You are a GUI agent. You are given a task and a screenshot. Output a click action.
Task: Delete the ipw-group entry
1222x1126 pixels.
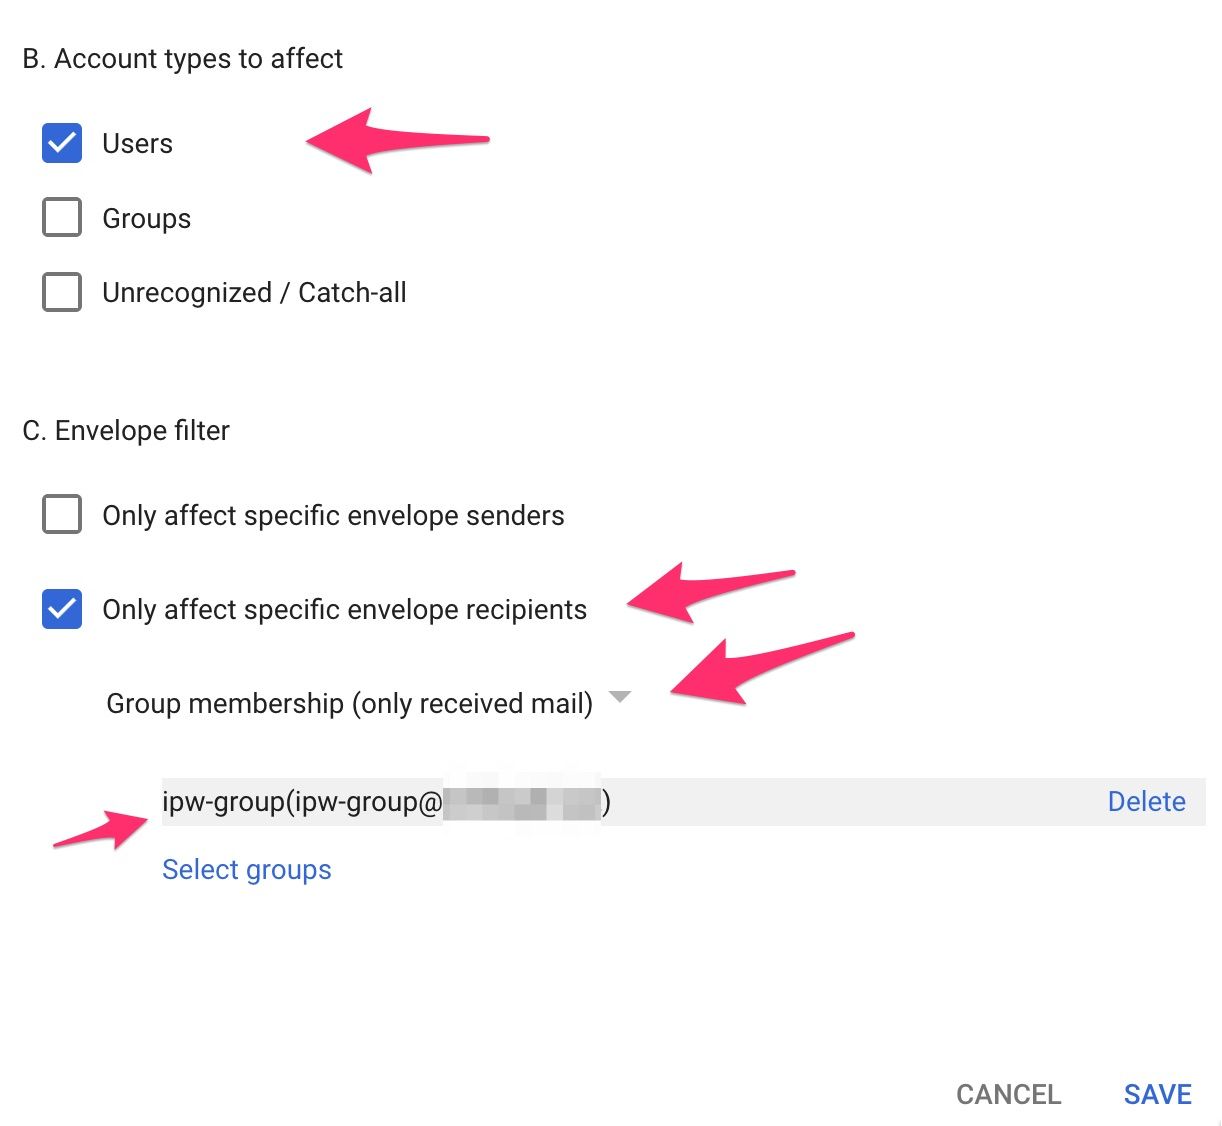[1146, 801]
